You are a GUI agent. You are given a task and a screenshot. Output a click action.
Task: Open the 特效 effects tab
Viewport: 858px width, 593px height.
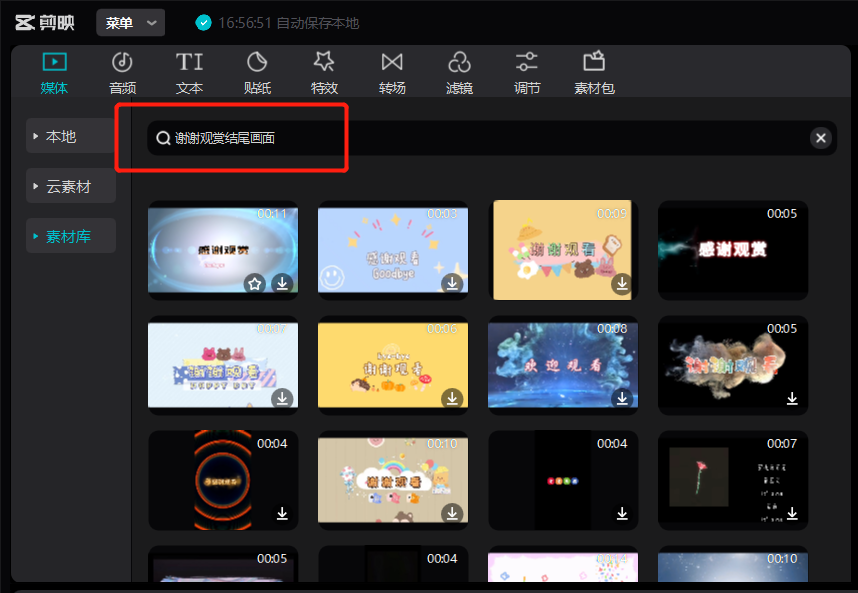324,73
